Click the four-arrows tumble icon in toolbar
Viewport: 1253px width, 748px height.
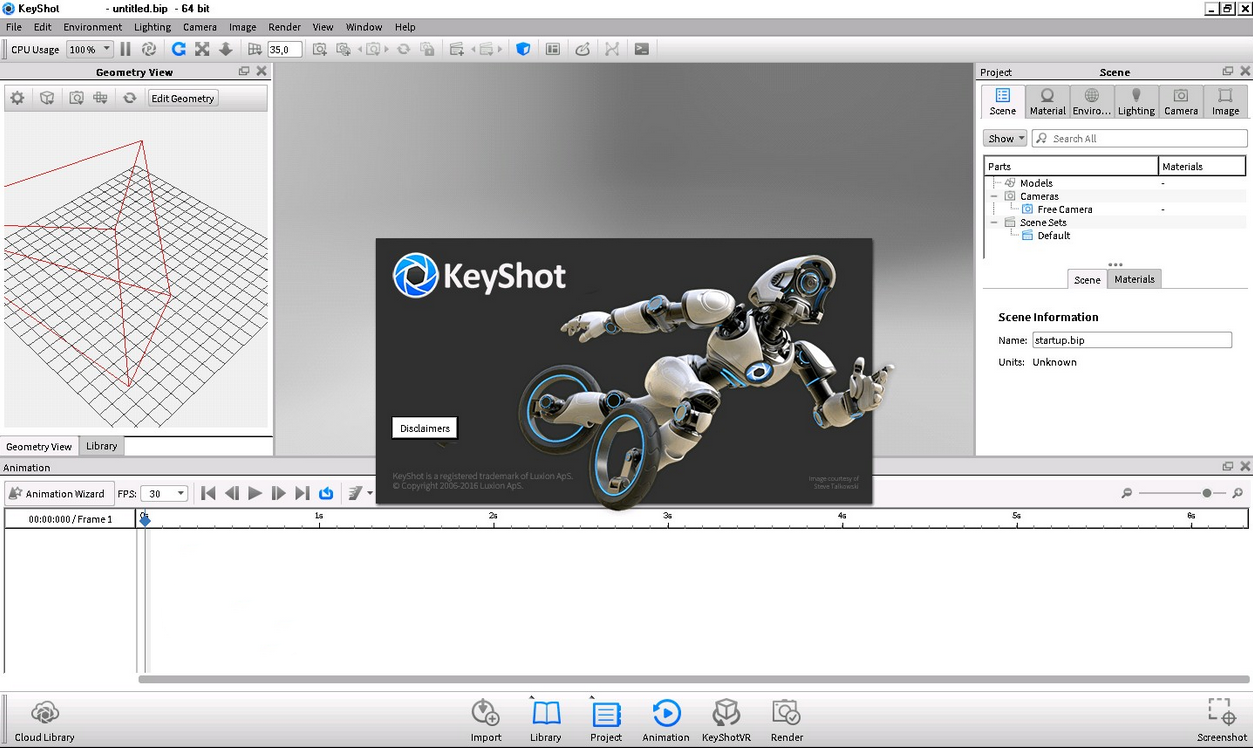click(x=202, y=49)
